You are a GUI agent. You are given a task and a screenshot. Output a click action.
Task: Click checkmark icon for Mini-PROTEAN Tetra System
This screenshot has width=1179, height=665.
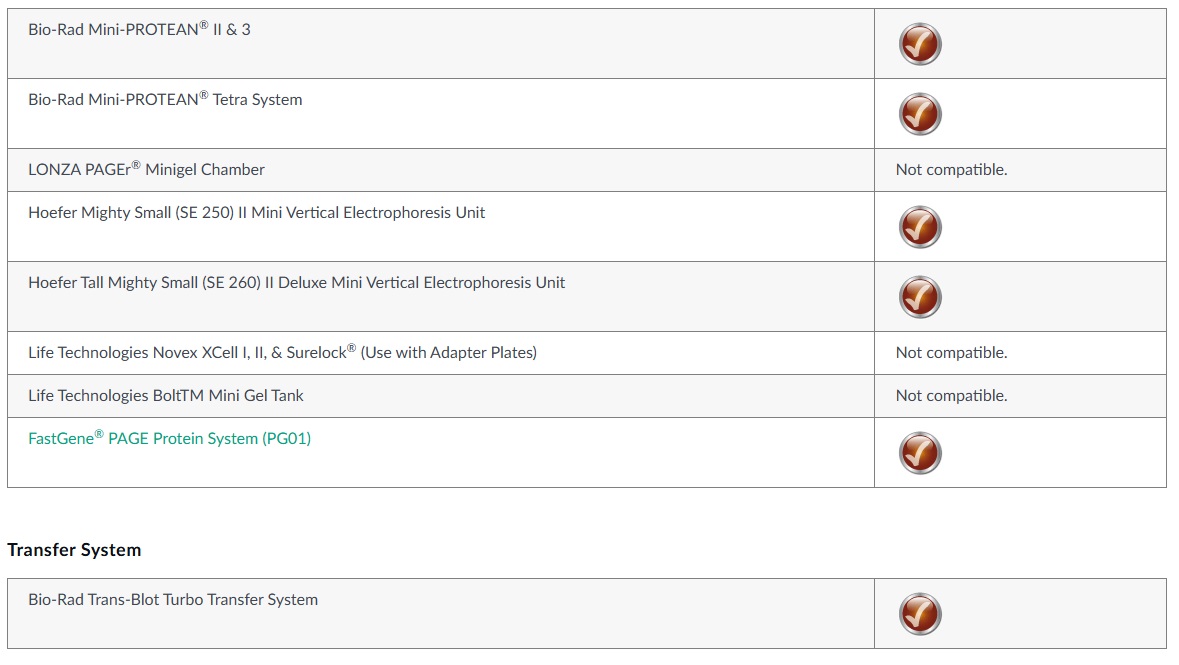tap(919, 114)
